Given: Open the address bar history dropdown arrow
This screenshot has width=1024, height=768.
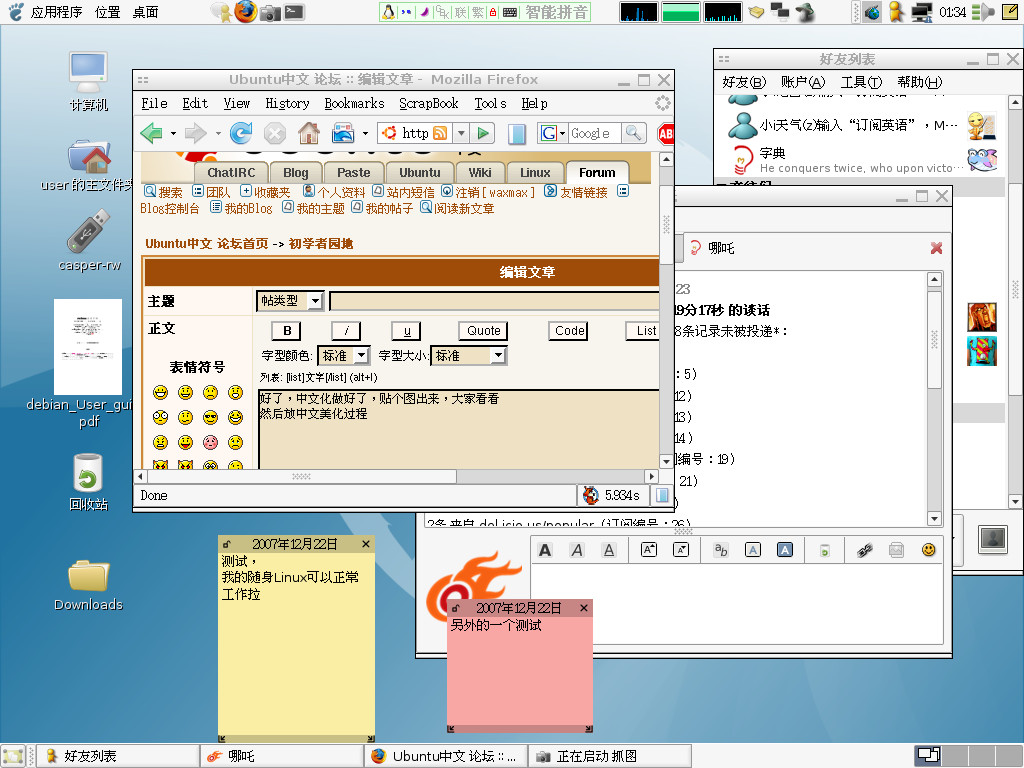Looking at the screenshot, I should tap(461, 133).
